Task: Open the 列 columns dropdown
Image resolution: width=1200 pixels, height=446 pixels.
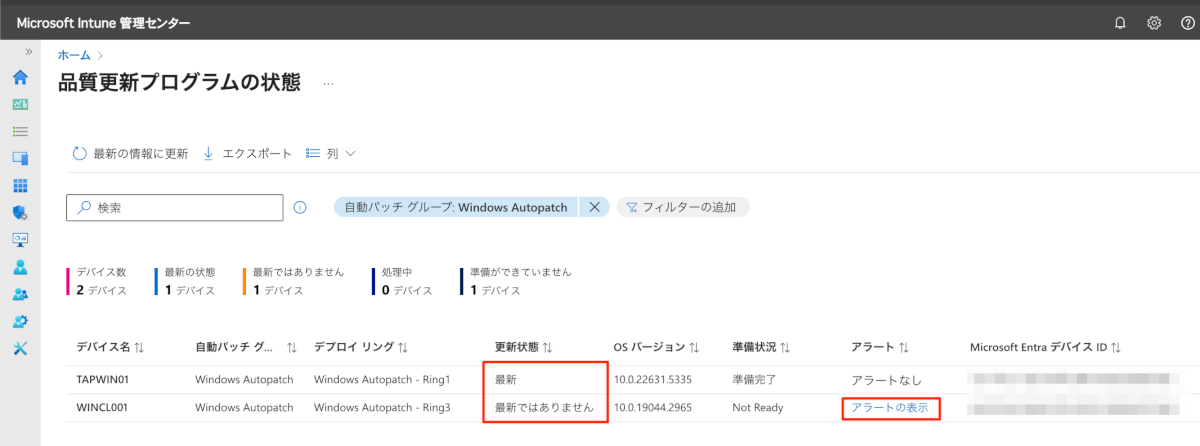Action: click(331, 153)
